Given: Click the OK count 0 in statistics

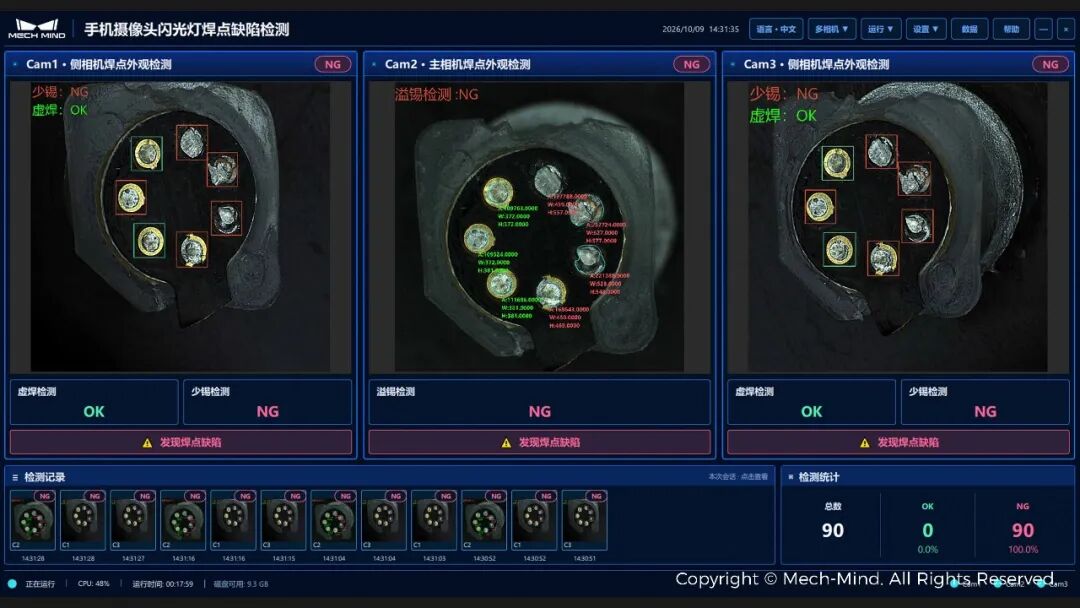Looking at the screenshot, I should click(x=928, y=530).
